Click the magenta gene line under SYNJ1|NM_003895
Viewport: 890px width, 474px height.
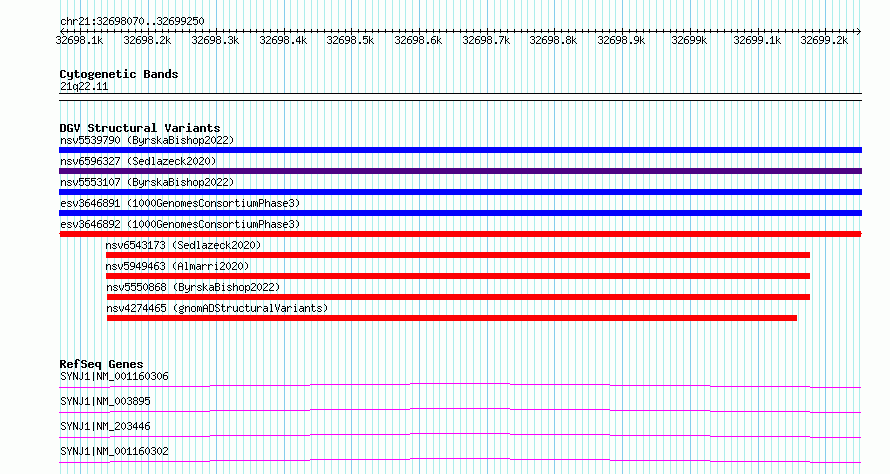(x=460, y=411)
